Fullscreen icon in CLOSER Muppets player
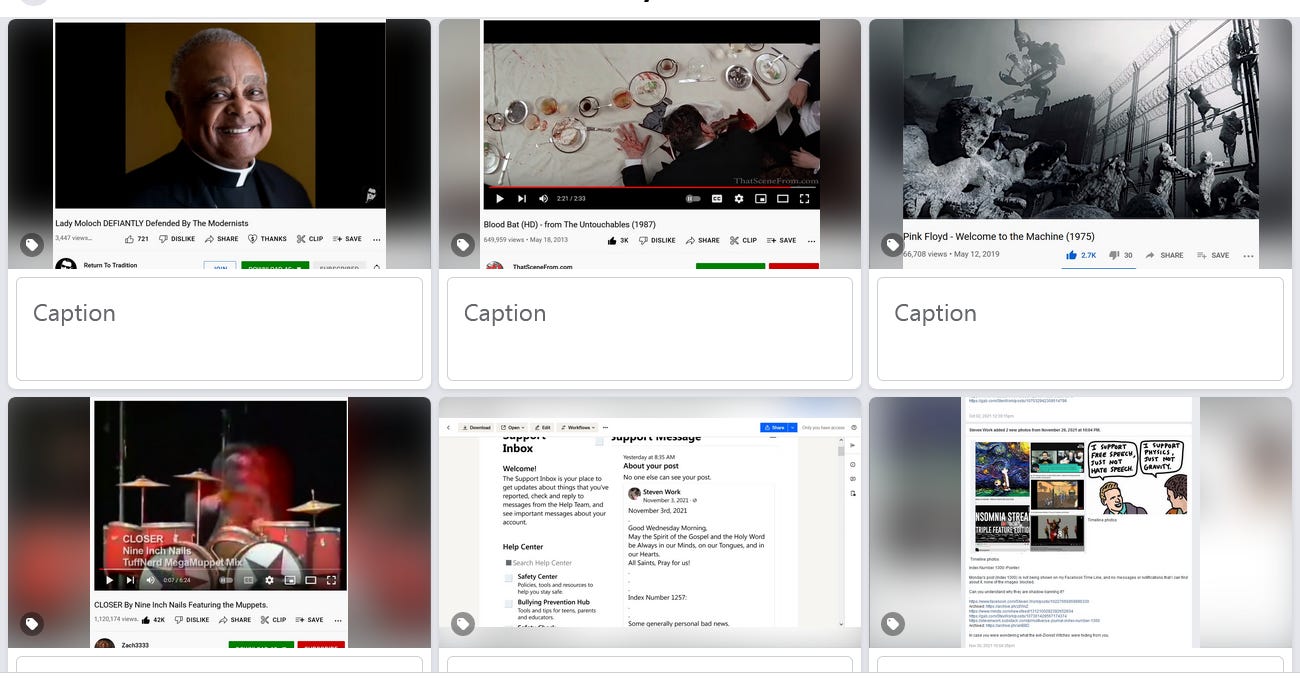 pos(332,580)
